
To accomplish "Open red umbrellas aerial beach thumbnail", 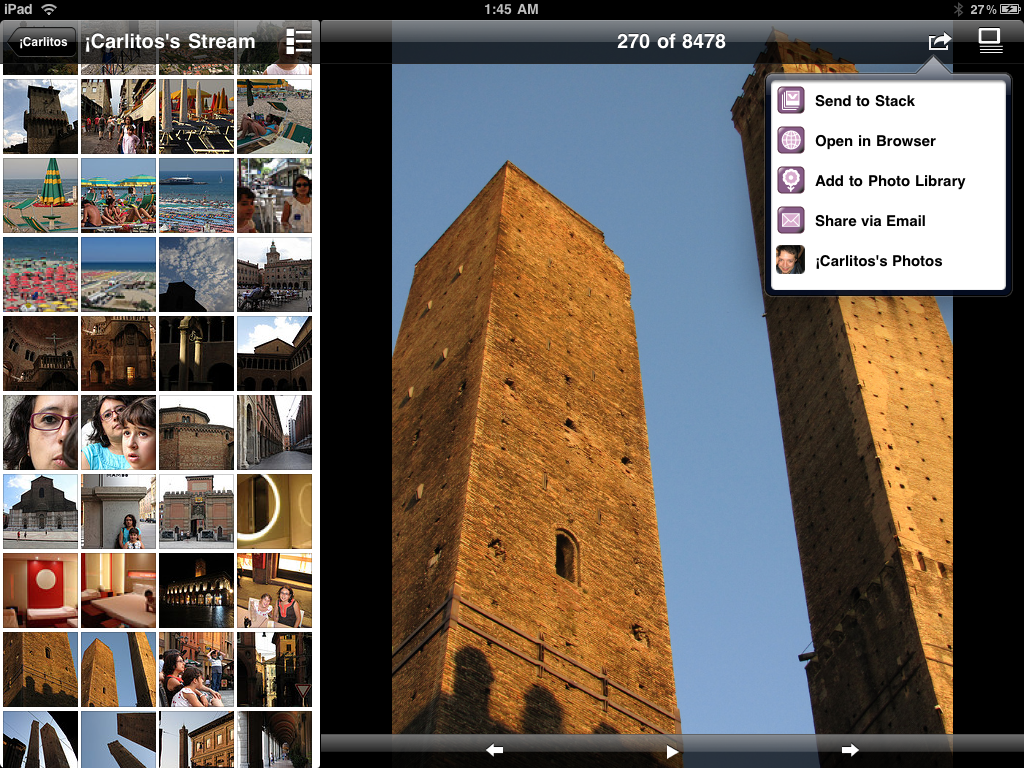I will (x=40, y=274).
